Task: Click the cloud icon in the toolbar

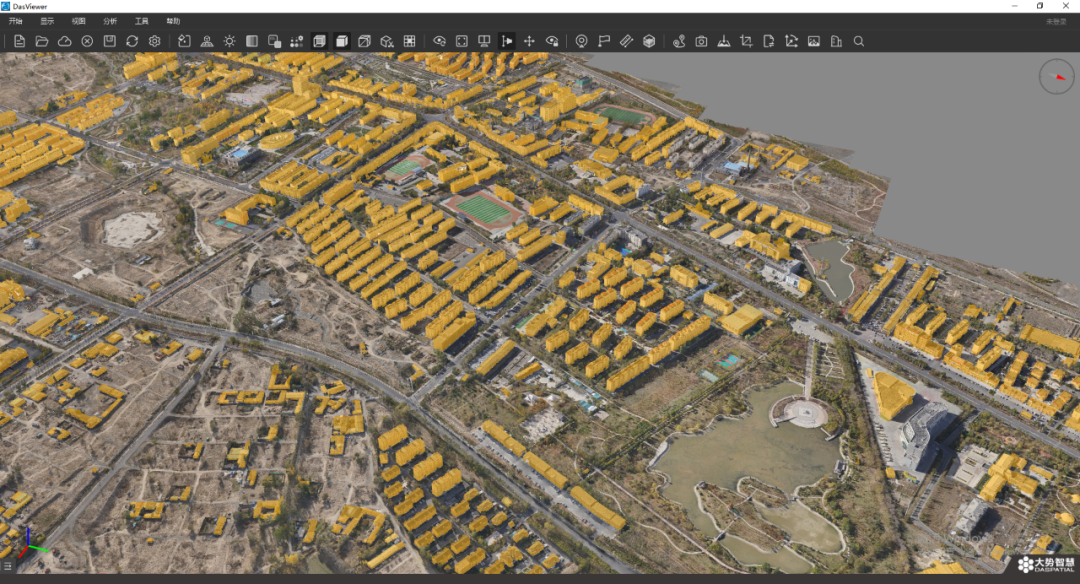Action: [x=64, y=41]
